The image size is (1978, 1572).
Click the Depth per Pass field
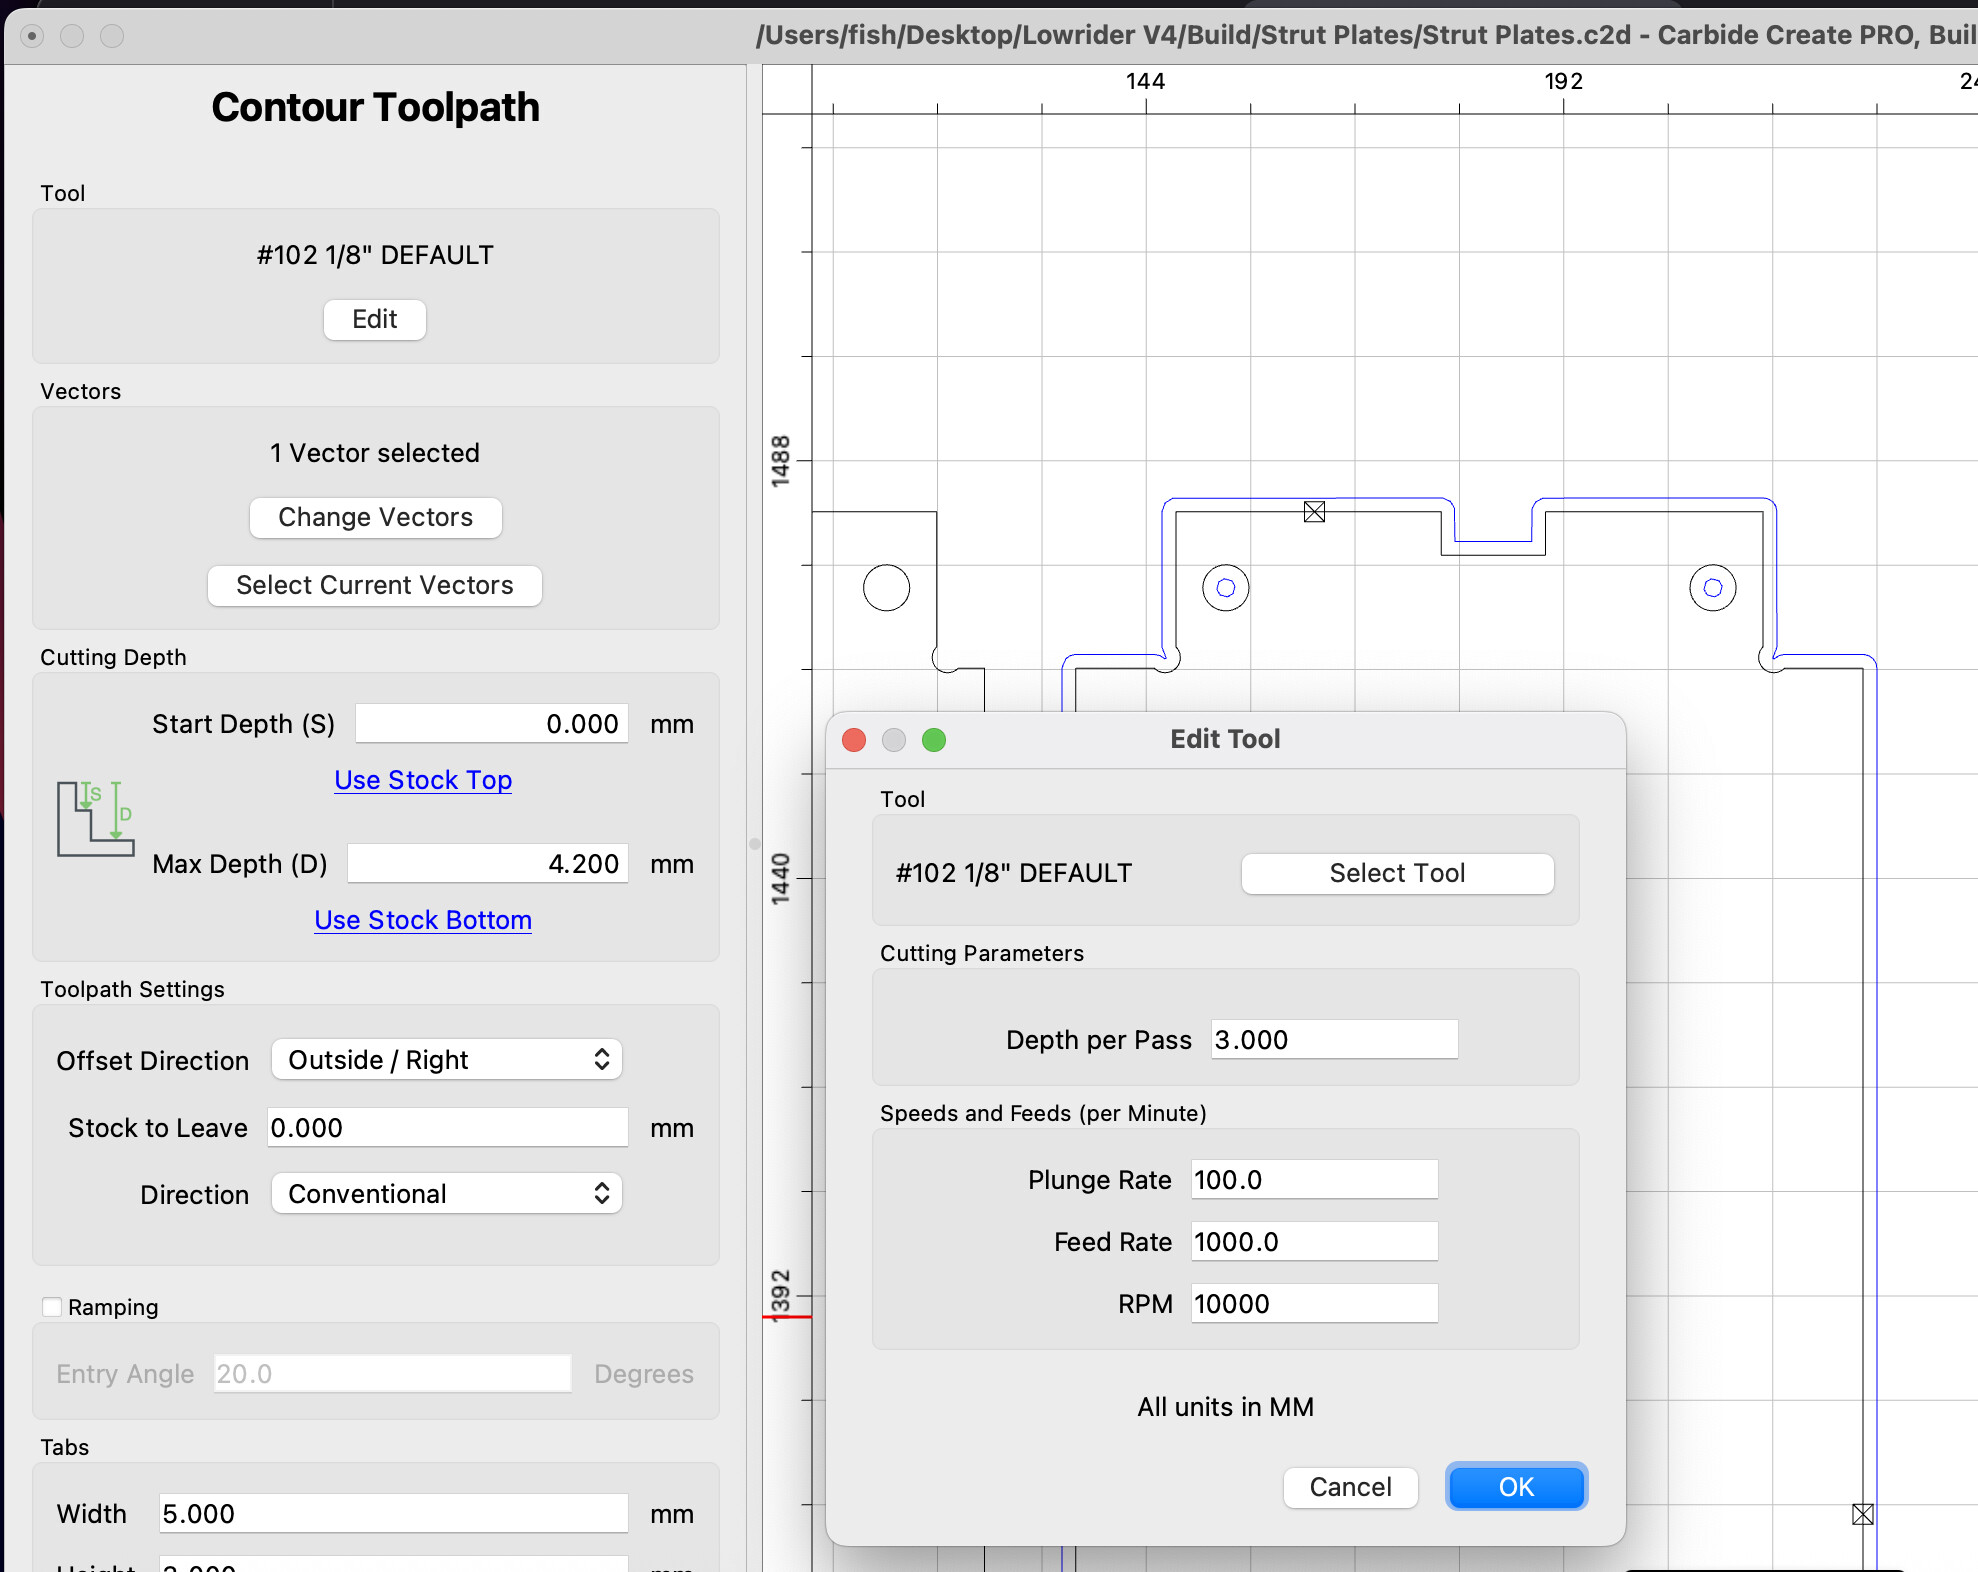(x=1333, y=1040)
